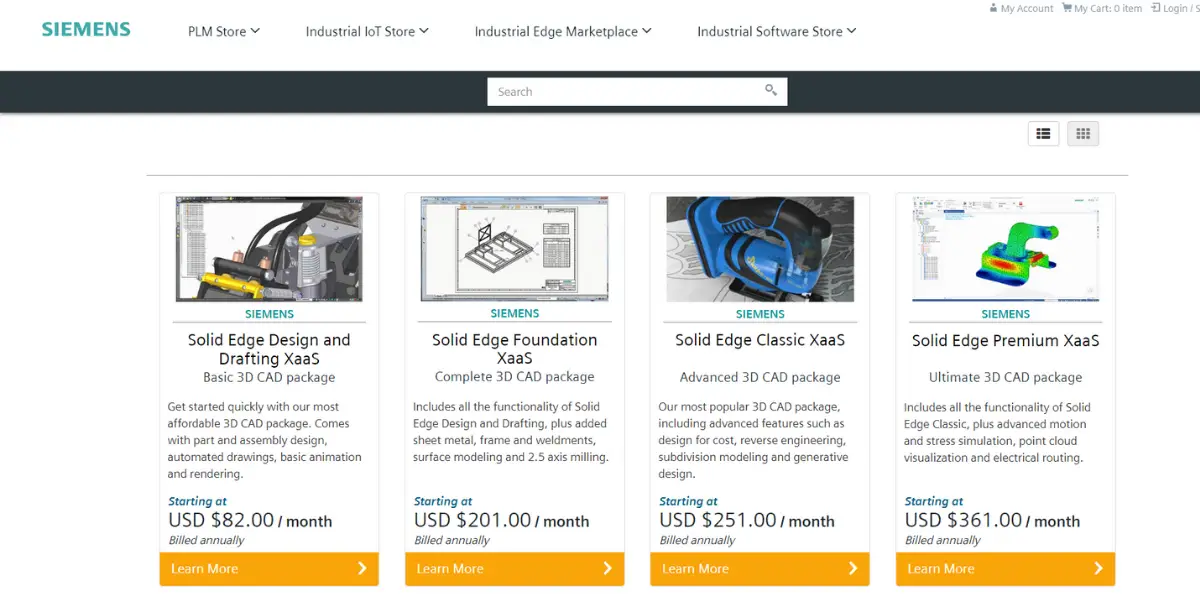The height and width of the screenshot is (600, 1200).
Task: Select the USD $82.00 / month price
Action: 250,520
